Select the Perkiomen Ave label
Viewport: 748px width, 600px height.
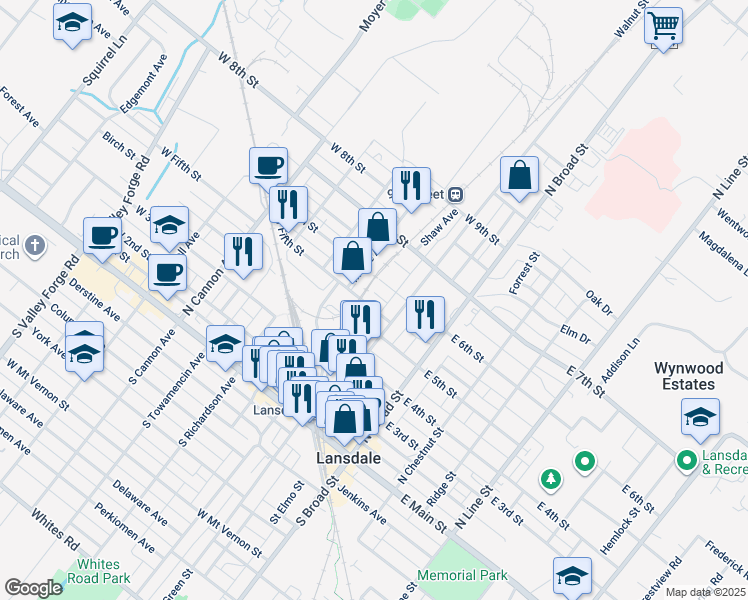pyautogui.click(x=125, y=528)
